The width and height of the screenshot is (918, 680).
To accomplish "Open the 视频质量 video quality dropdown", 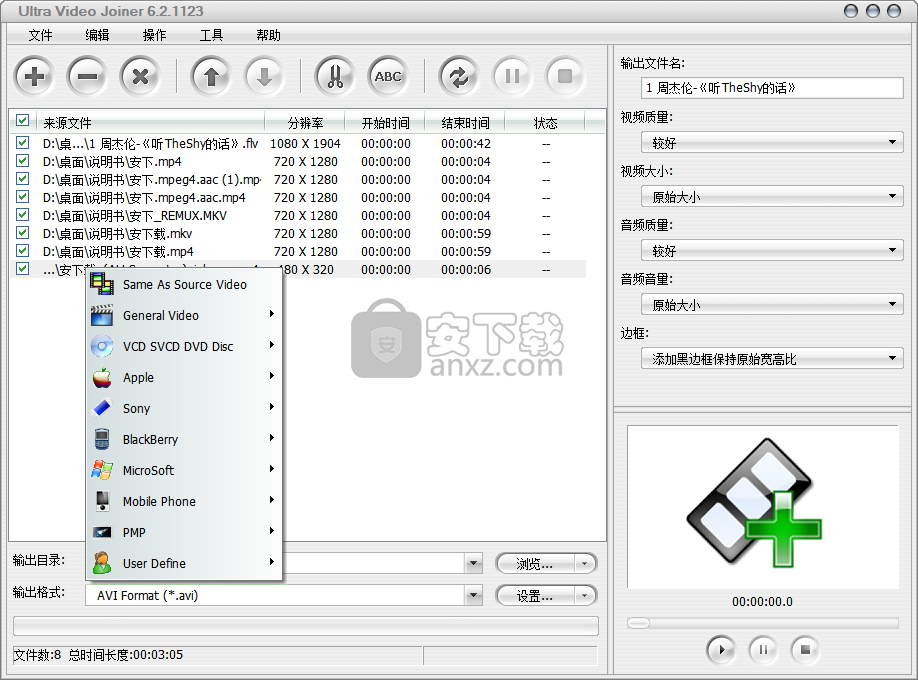I will click(772, 142).
